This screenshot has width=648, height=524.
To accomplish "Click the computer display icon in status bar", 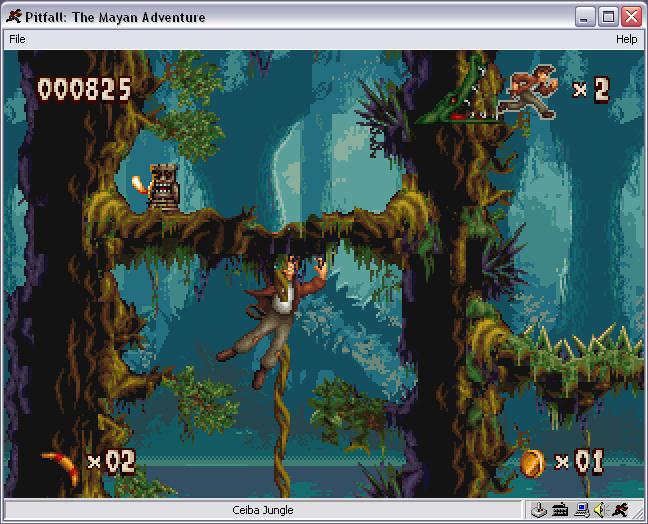I will 581,510.
